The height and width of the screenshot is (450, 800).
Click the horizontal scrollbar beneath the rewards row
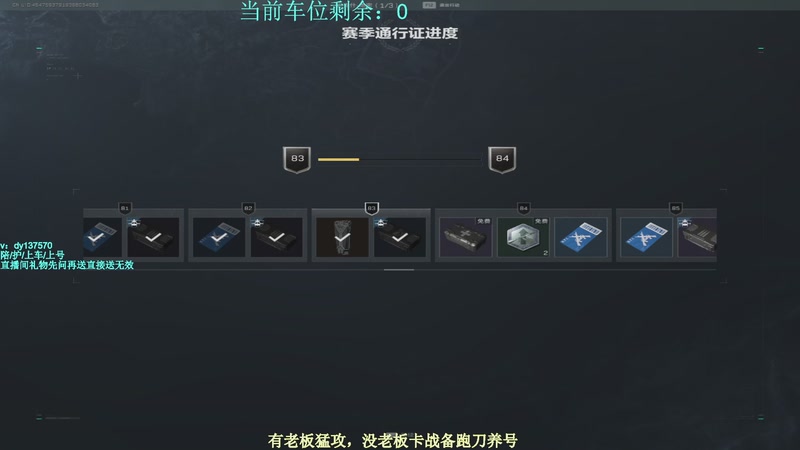point(399,270)
